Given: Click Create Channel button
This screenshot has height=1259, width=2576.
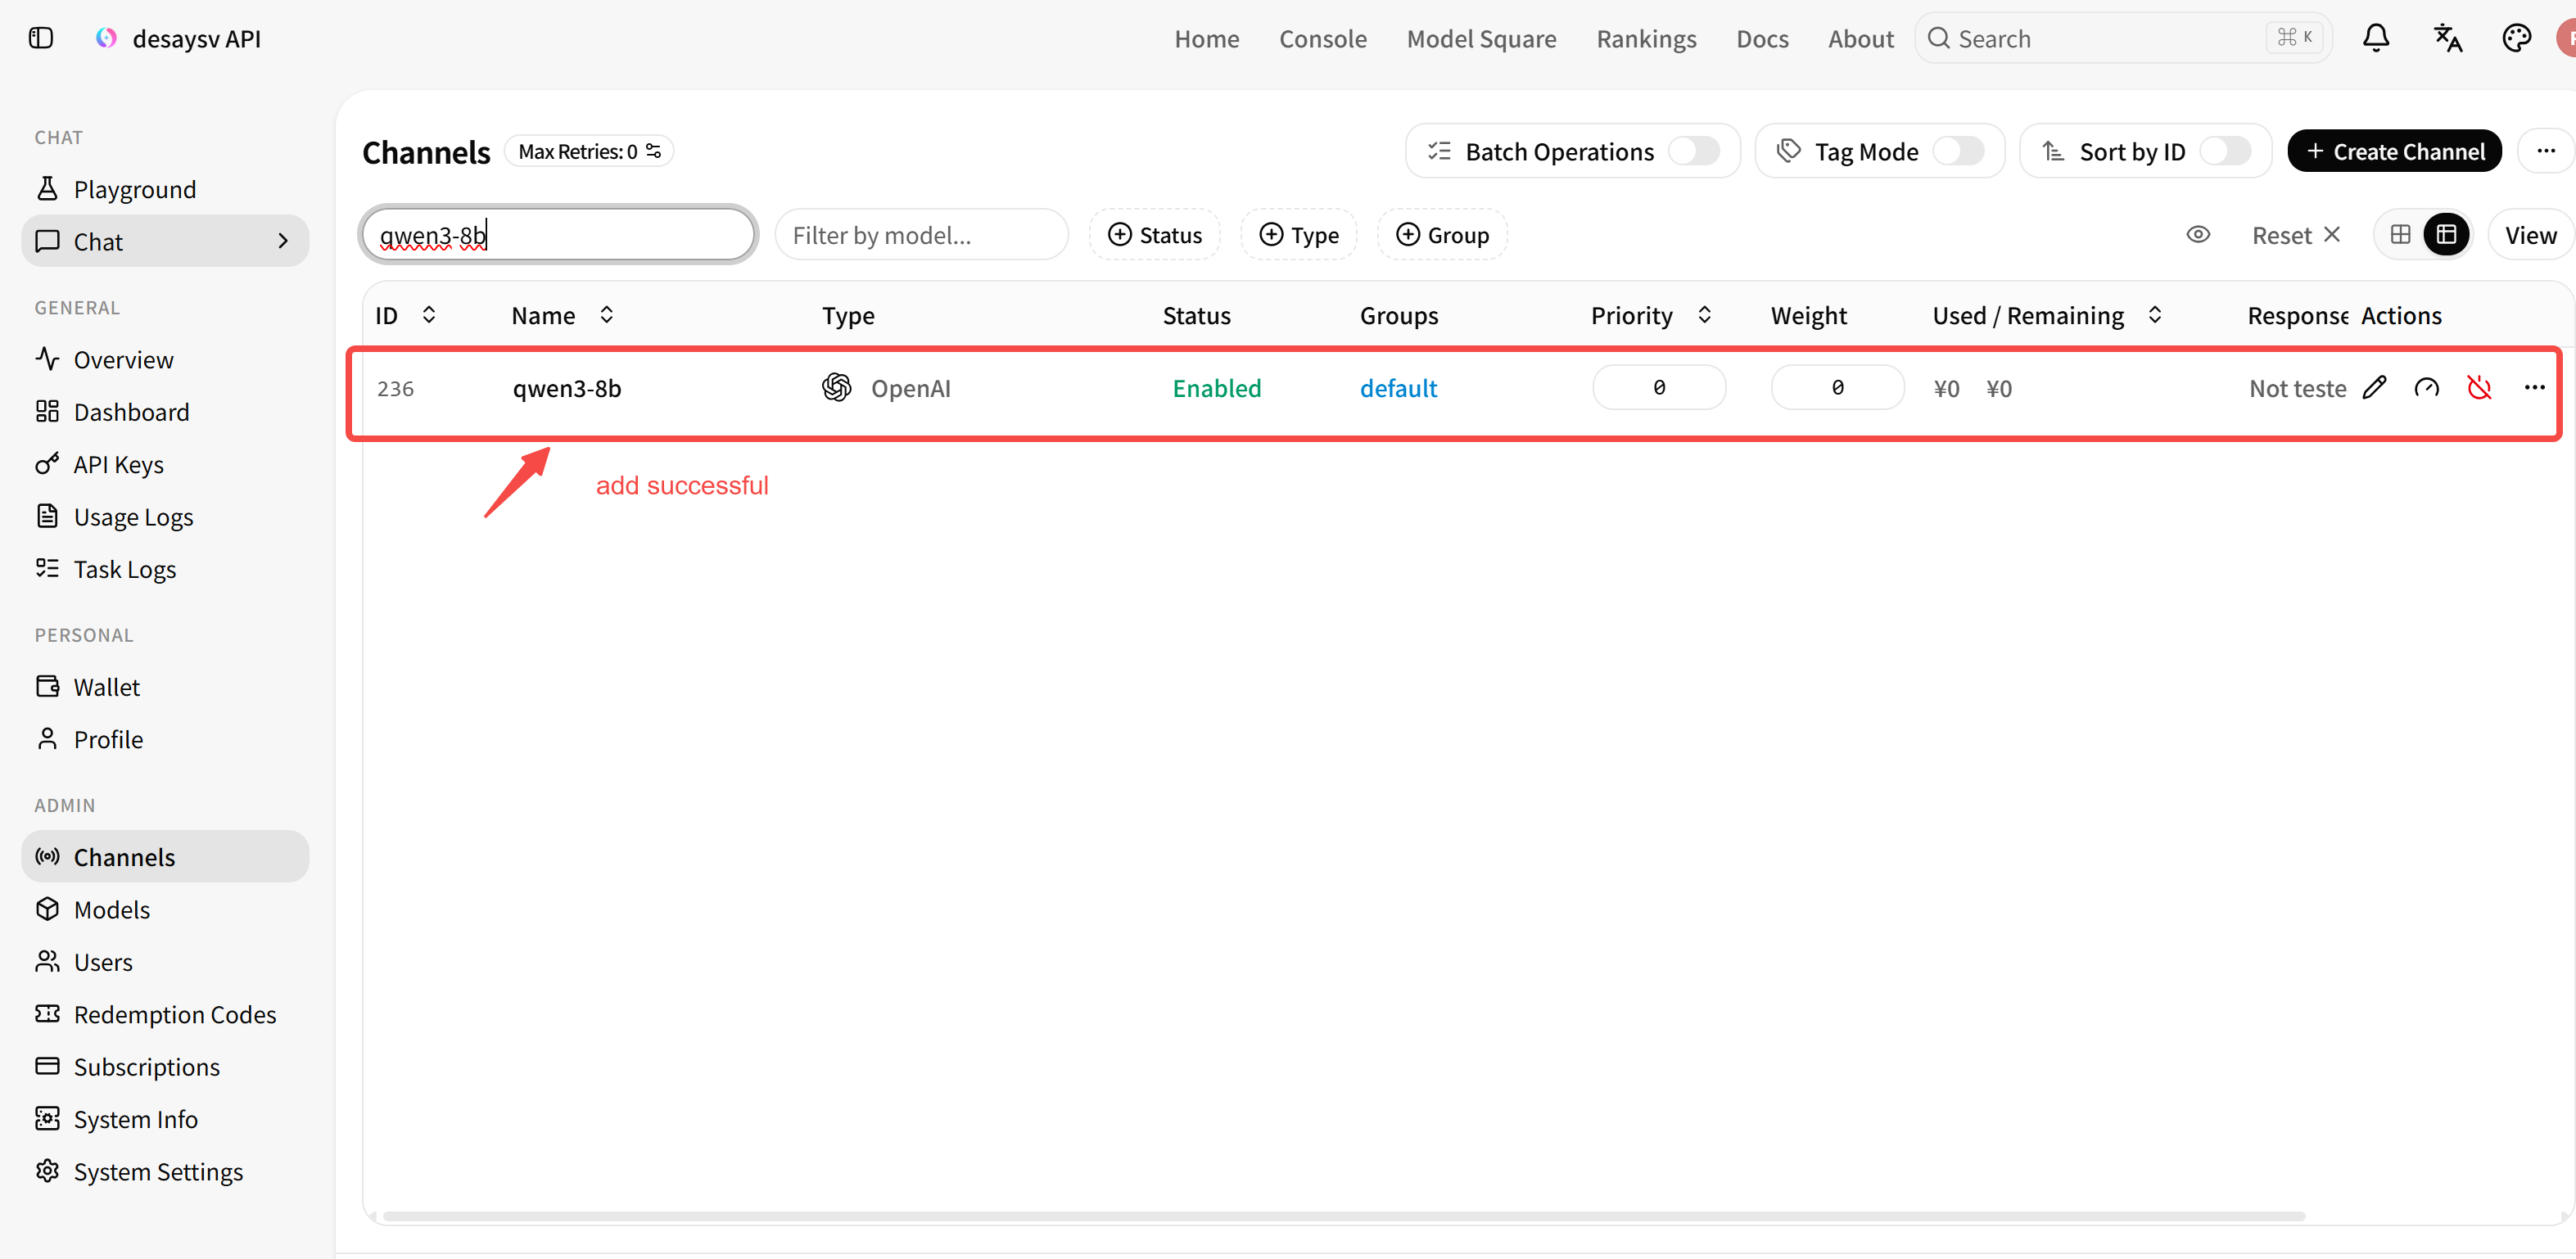Looking at the screenshot, I should (x=2394, y=151).
